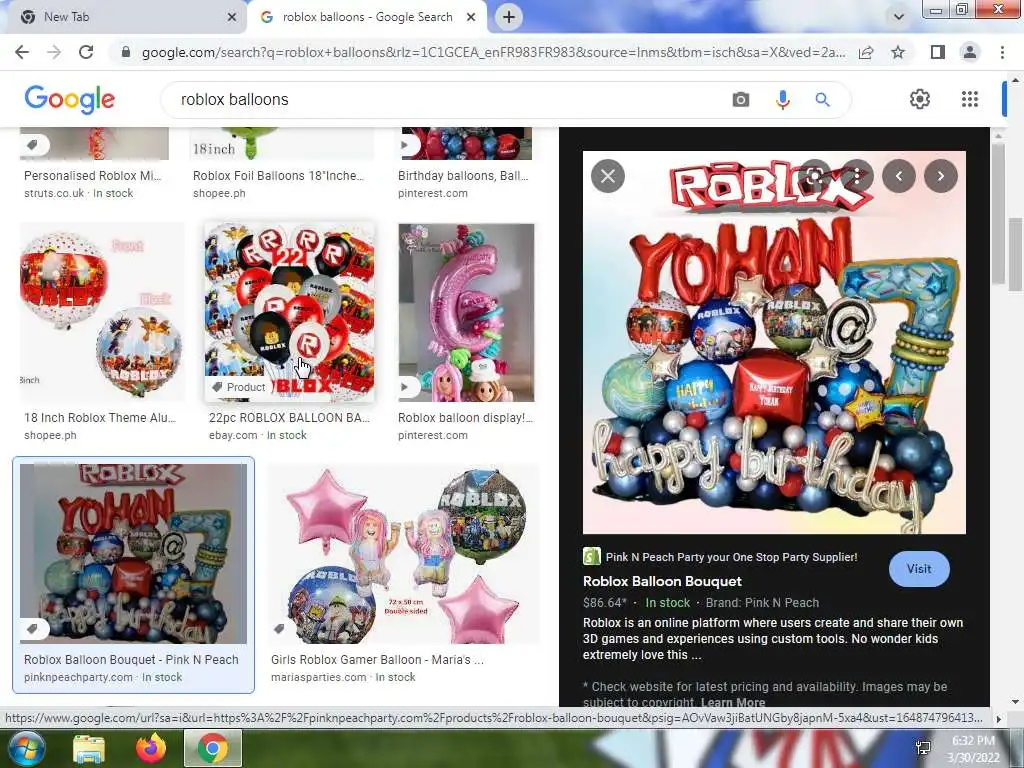This screenshot has height=768, width=1024.
Task: Open the Google apps grid
Action: 970,99
